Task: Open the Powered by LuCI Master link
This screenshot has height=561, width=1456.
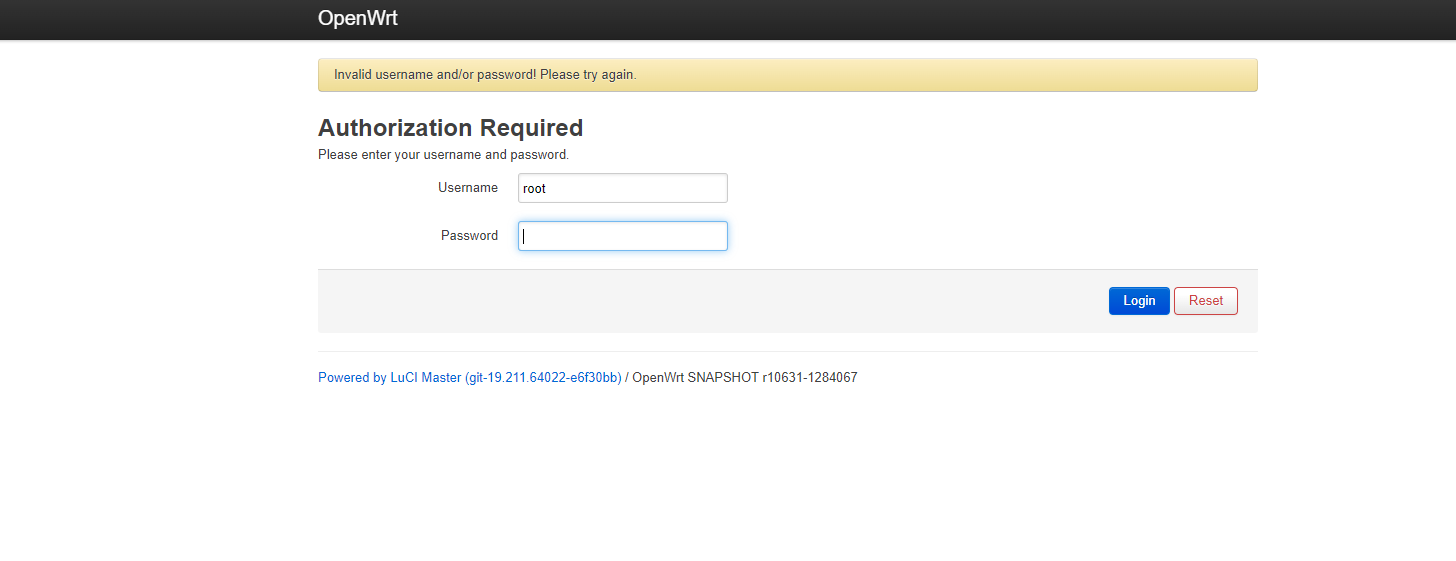Action: coord(470,378)
